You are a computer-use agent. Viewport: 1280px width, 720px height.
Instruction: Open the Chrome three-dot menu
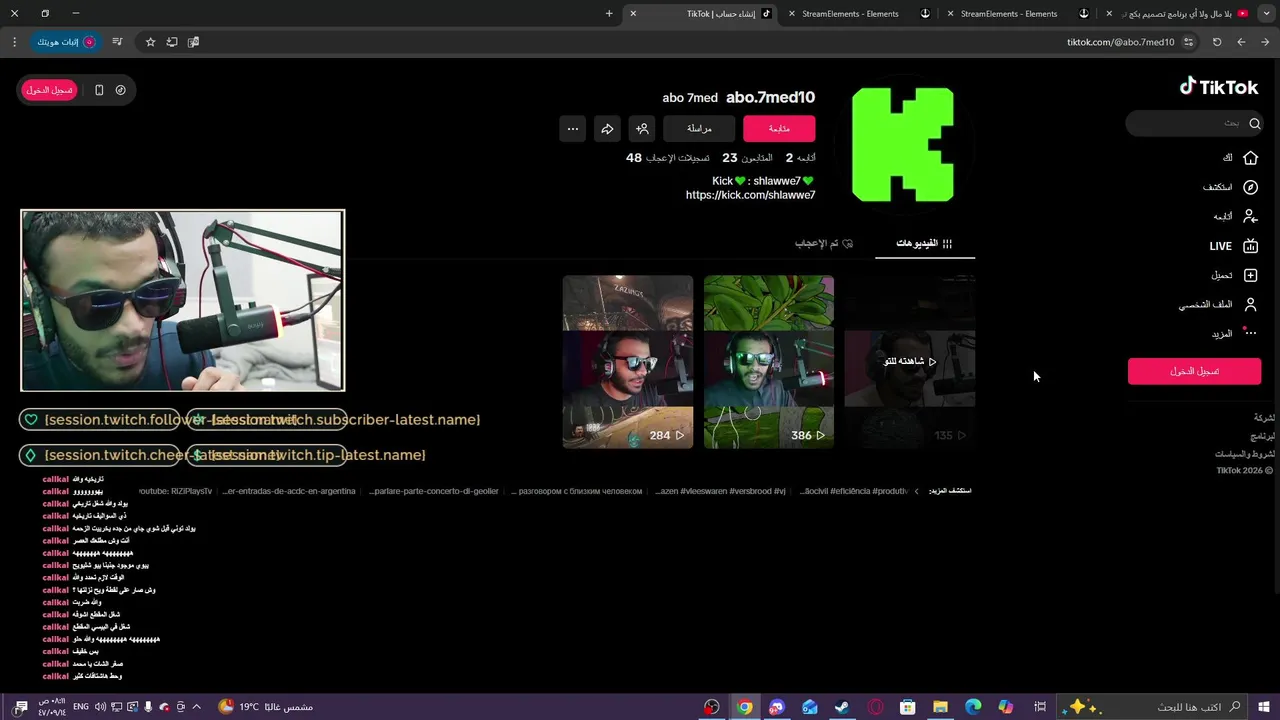(14, 42)
